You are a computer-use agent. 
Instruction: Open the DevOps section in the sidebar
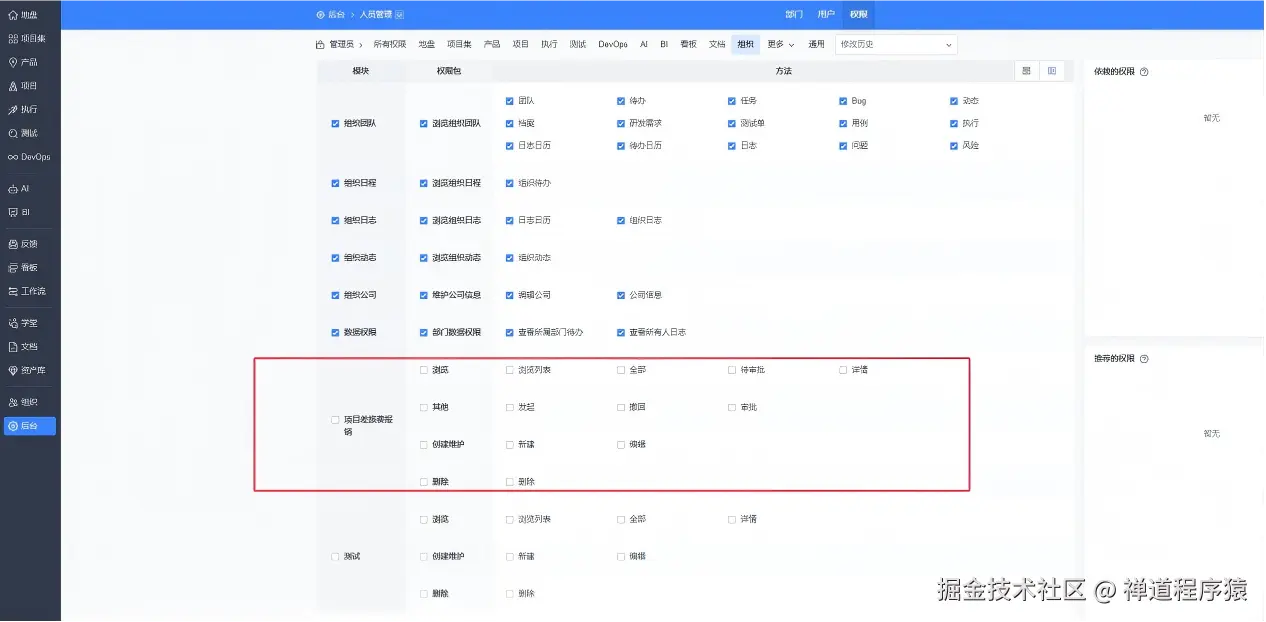coord(30,156)
